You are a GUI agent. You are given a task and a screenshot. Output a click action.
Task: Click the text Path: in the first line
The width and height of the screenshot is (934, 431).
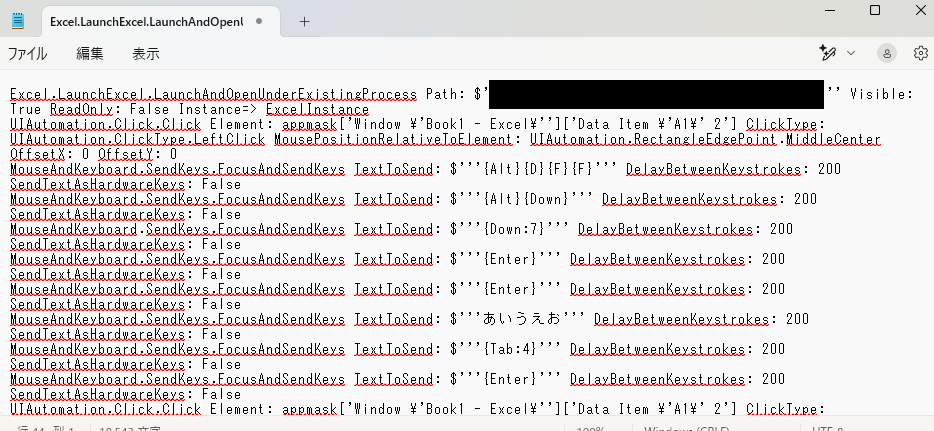pyautogui.click(x=446, y=94)
